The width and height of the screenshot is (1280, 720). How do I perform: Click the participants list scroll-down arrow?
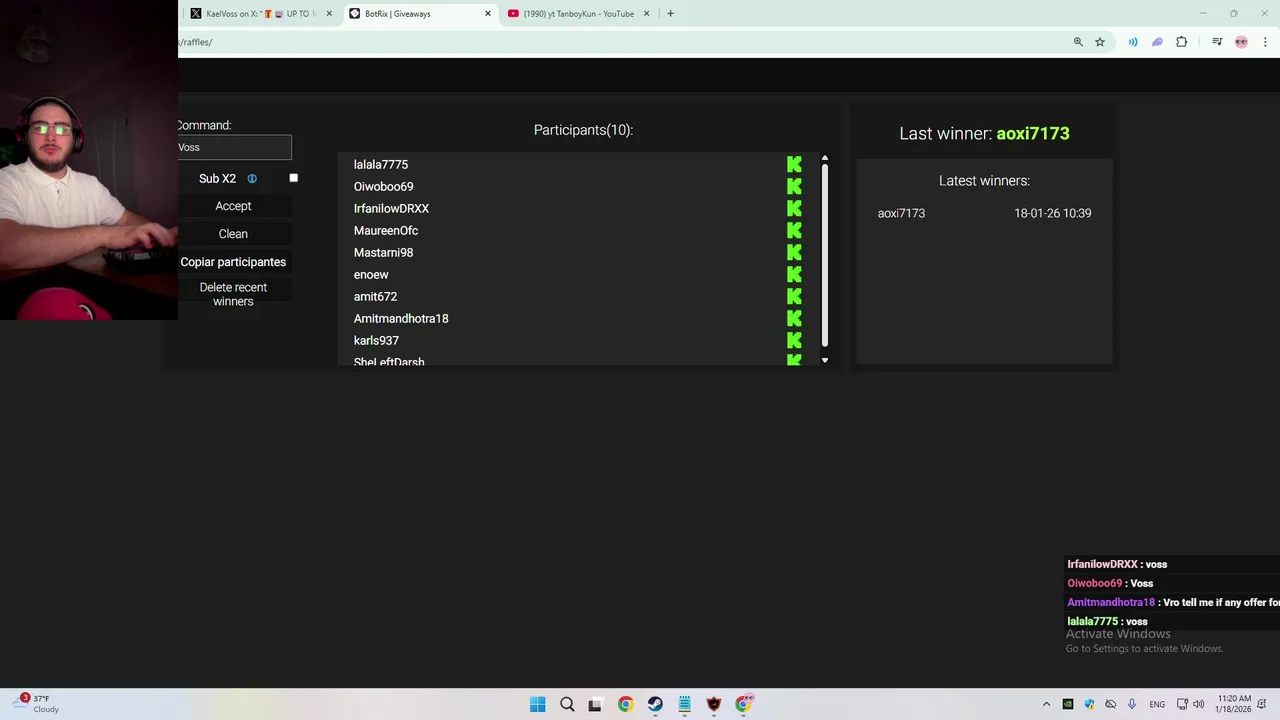point(825,360)
